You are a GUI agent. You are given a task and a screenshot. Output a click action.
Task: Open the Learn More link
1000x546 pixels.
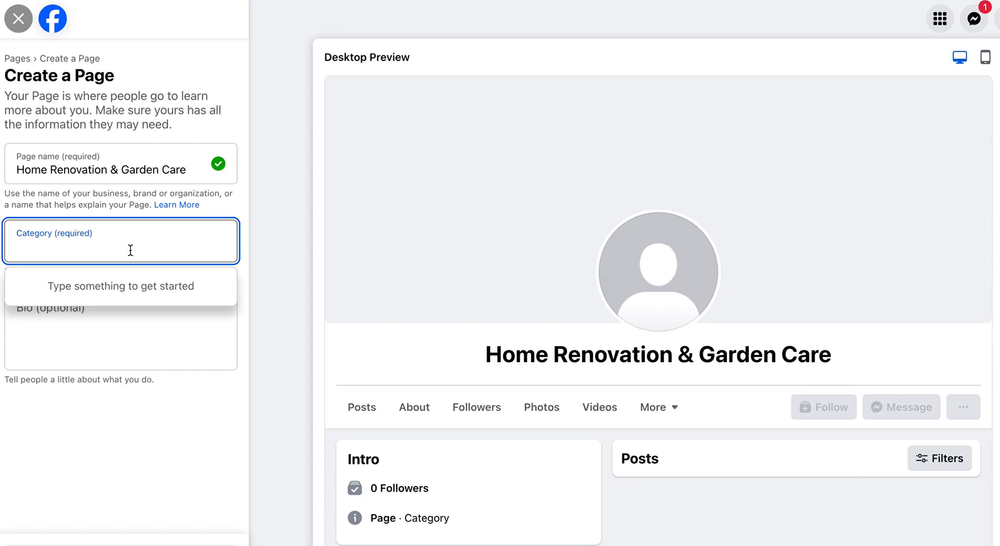[176, 205]
